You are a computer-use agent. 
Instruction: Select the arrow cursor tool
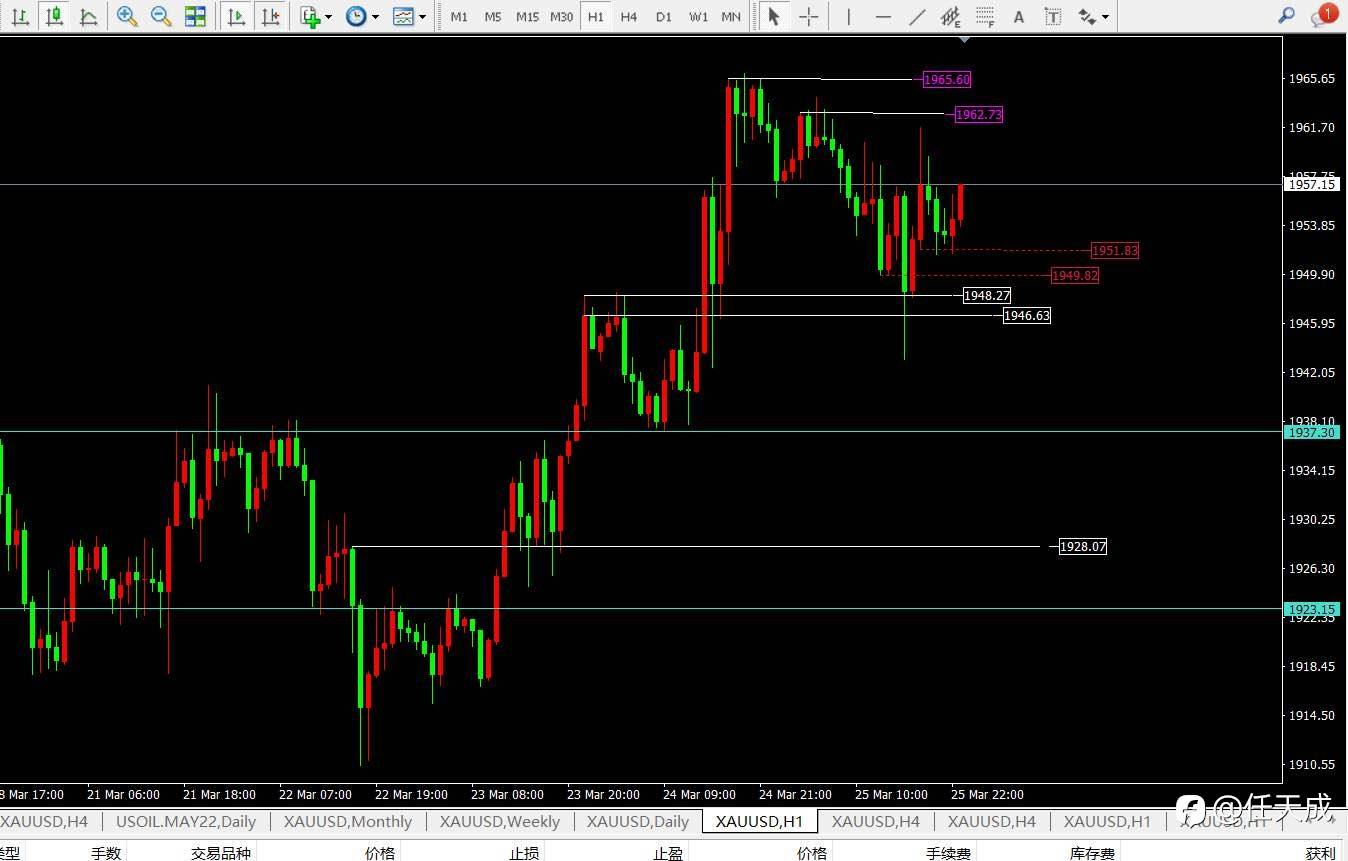(773, 16)
